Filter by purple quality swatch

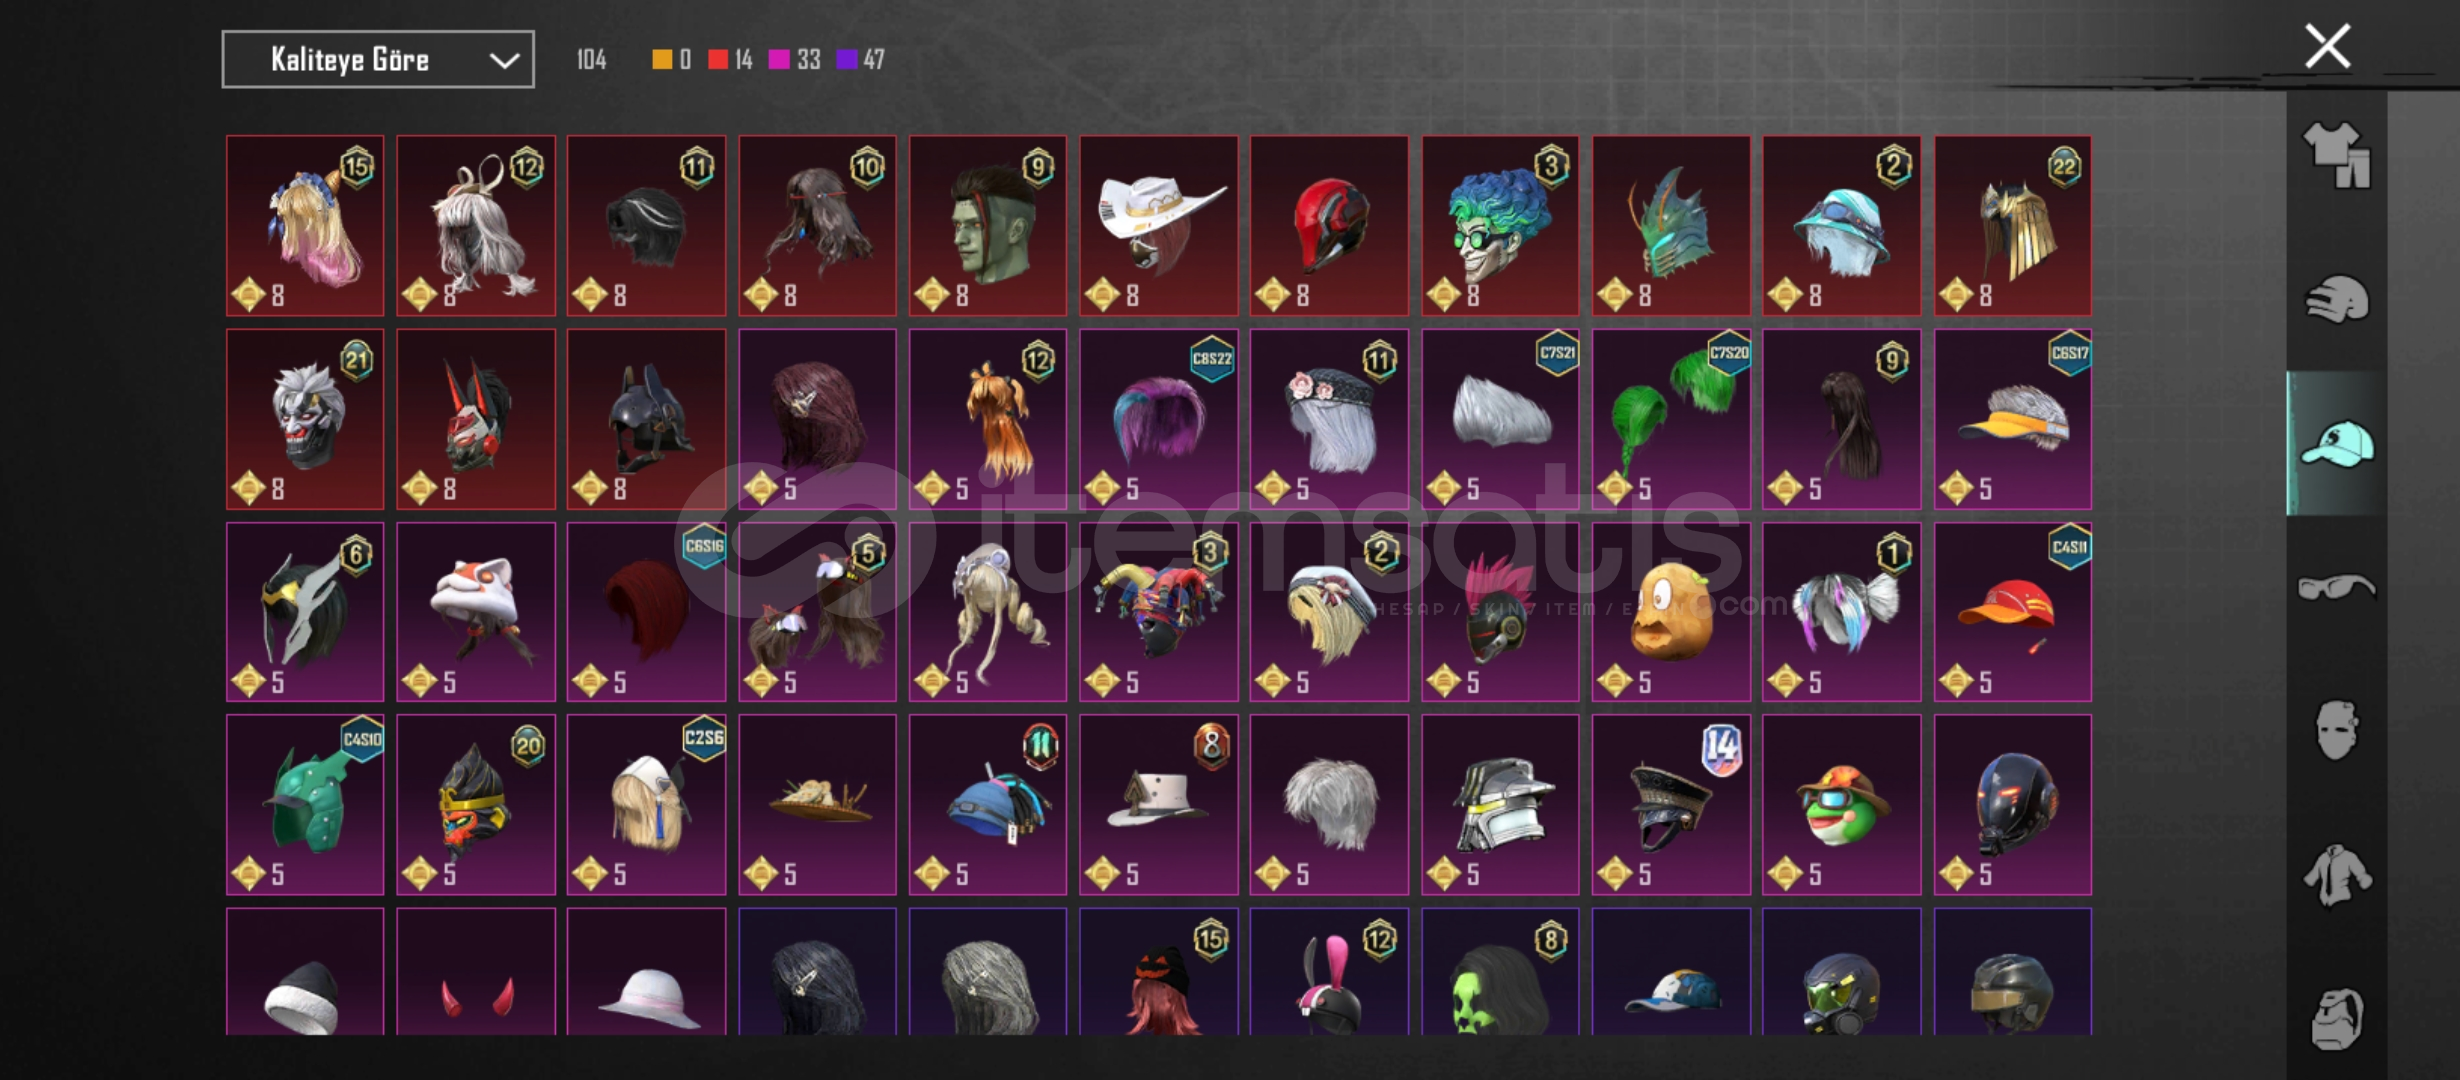pyautogui.click(x=846, y=60)
